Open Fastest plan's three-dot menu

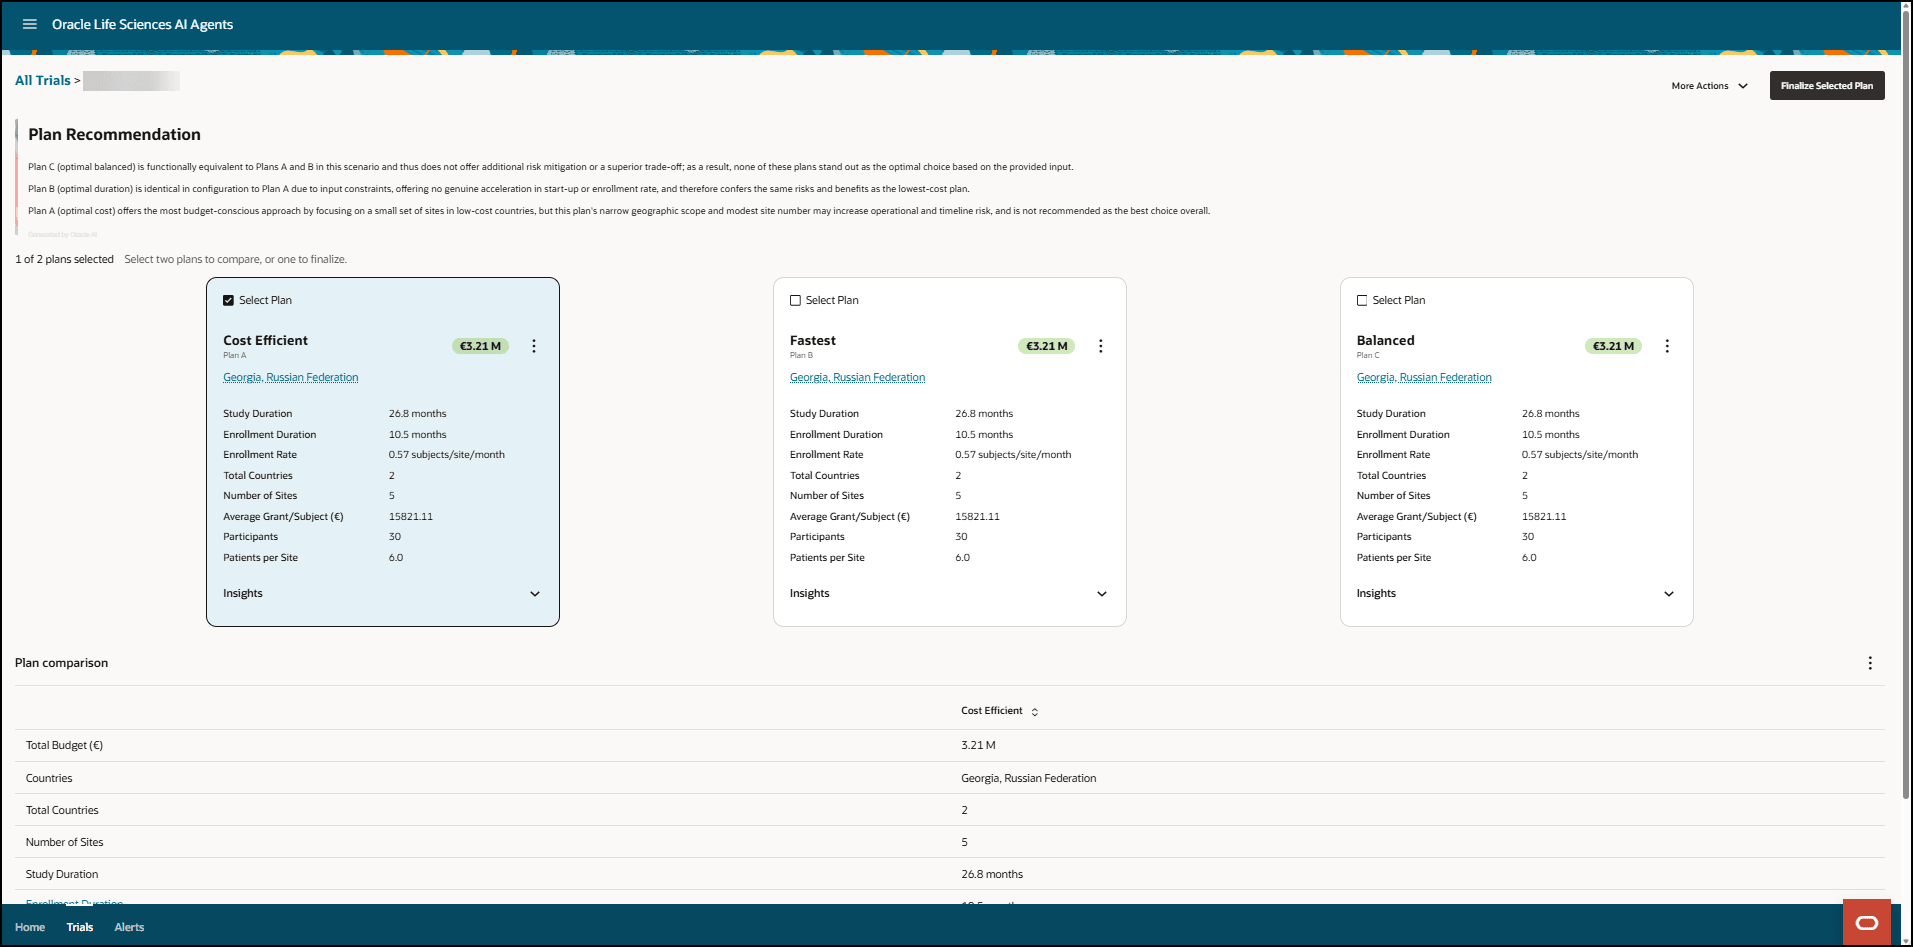tap(1101, 346)
